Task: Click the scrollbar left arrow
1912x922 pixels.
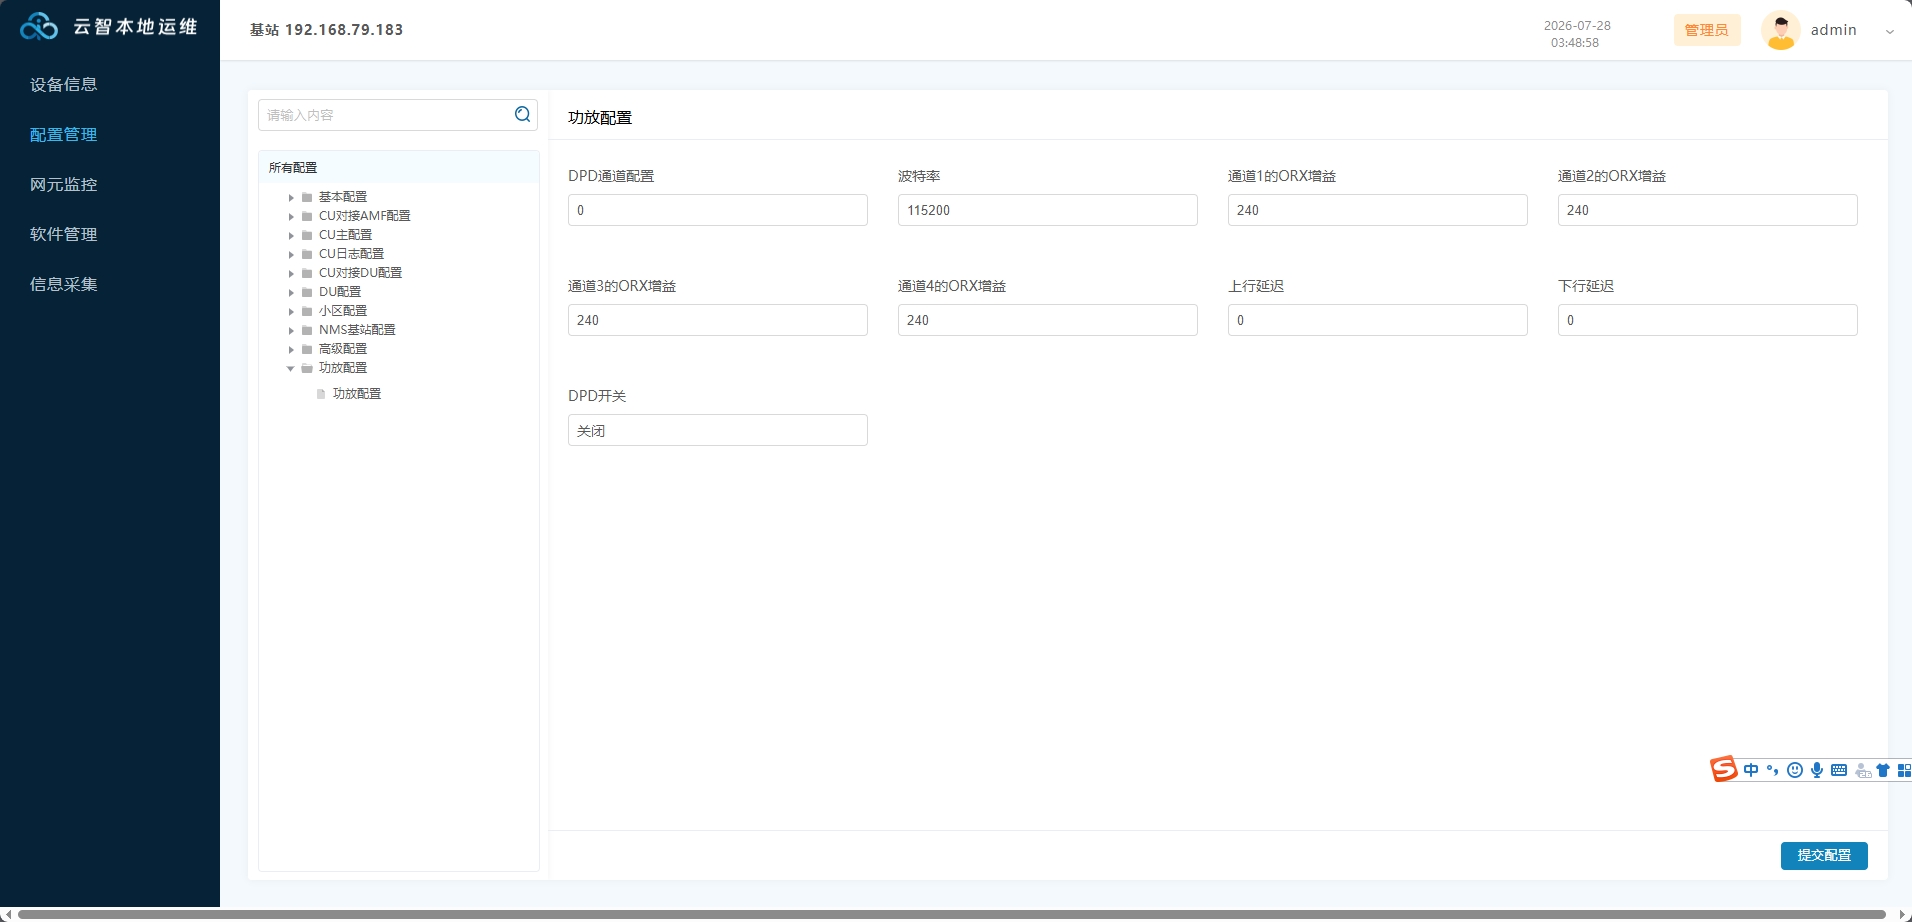Action: (7, 914)
